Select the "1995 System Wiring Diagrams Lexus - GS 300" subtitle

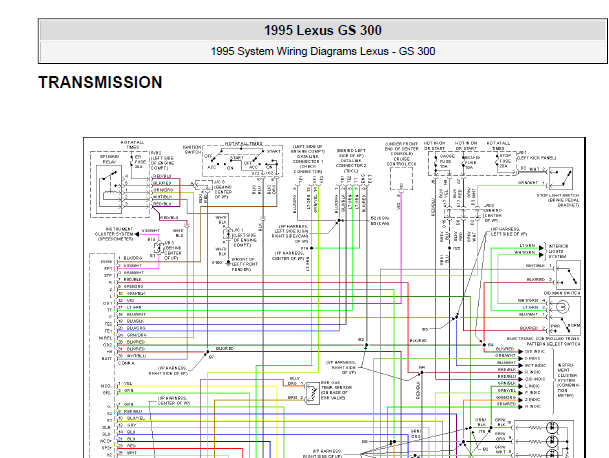323,51
